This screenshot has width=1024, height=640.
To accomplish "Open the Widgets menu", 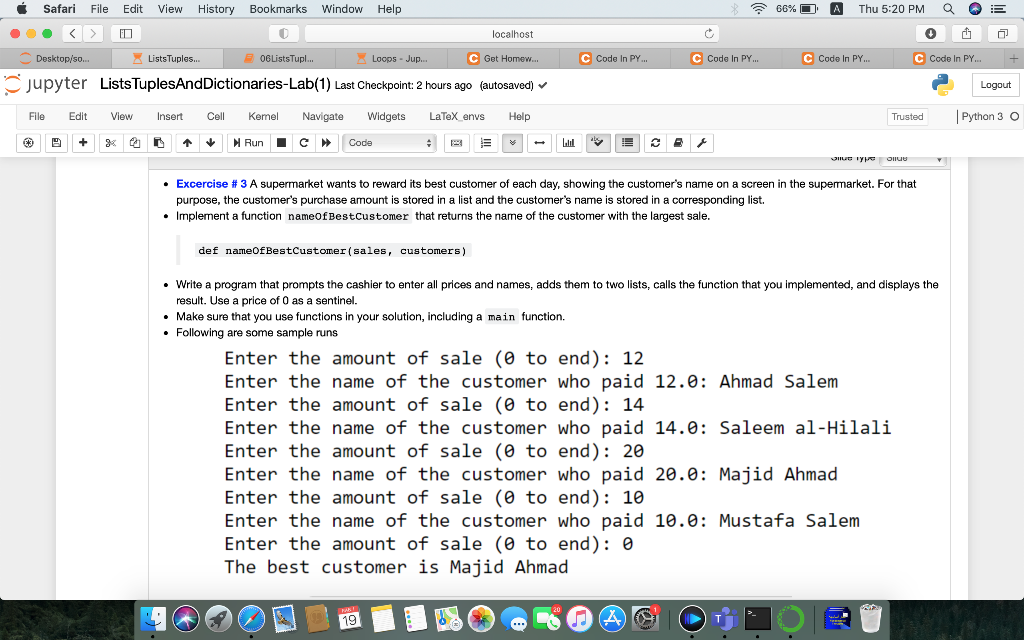I will (x=386, y=116).
